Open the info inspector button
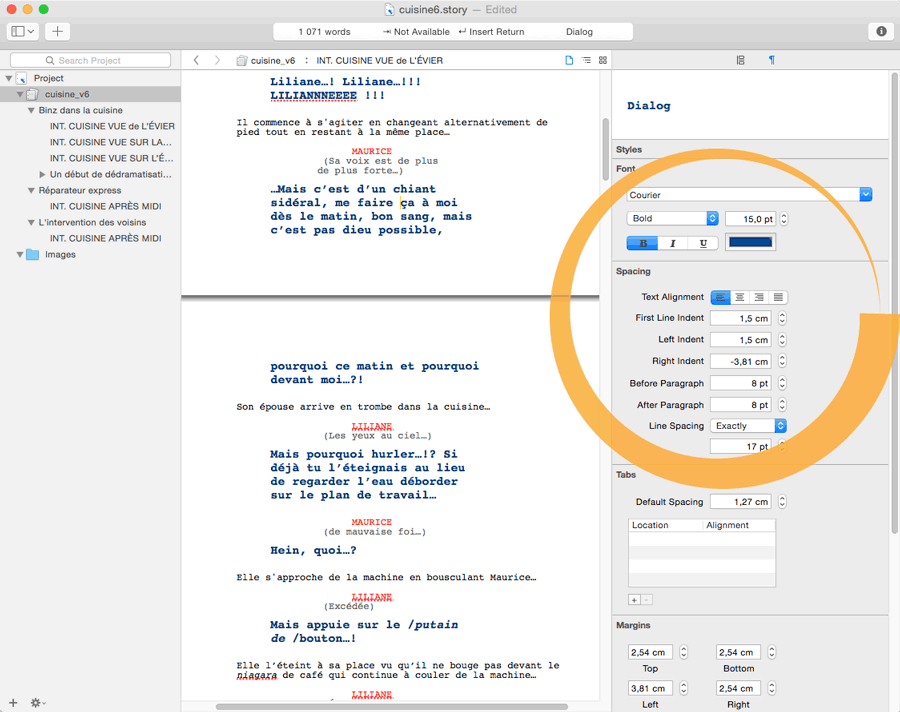Viewport: 900px width, 712px height. point(881,32)
